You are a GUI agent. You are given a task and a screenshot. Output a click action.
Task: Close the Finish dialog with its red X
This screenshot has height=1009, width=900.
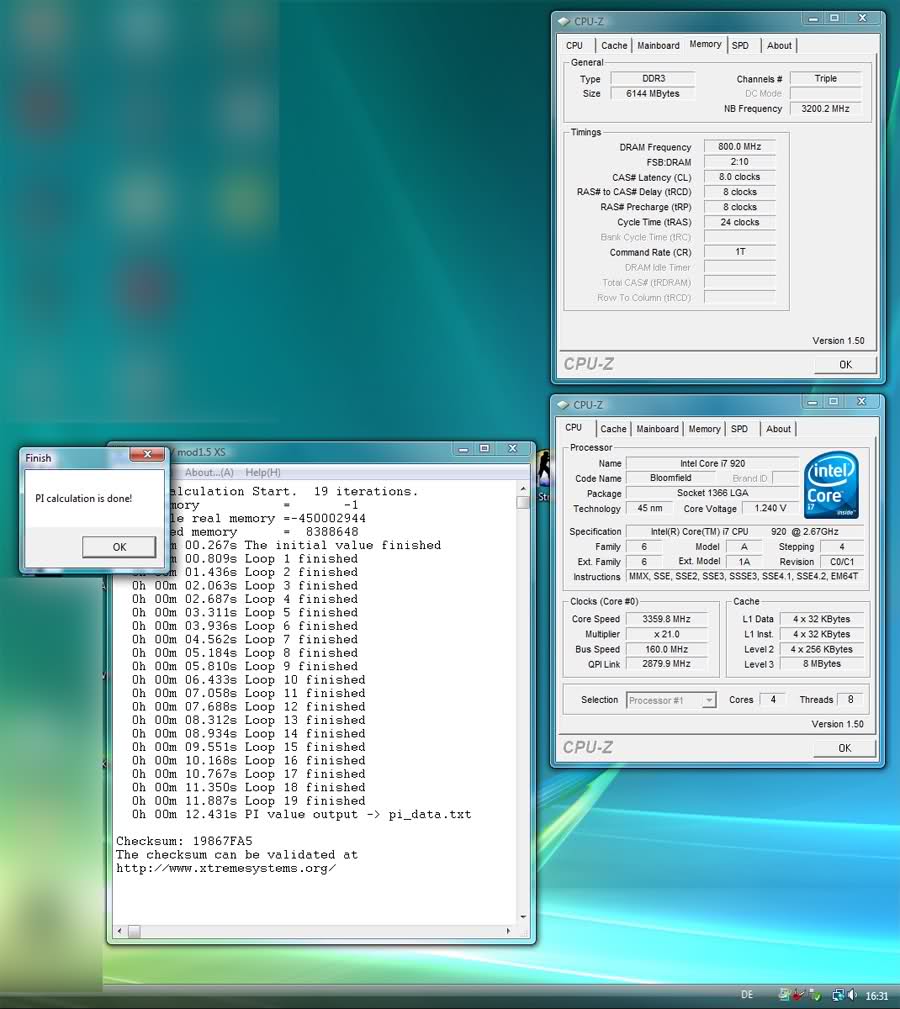pyautogui.click(x=147, y=454)
